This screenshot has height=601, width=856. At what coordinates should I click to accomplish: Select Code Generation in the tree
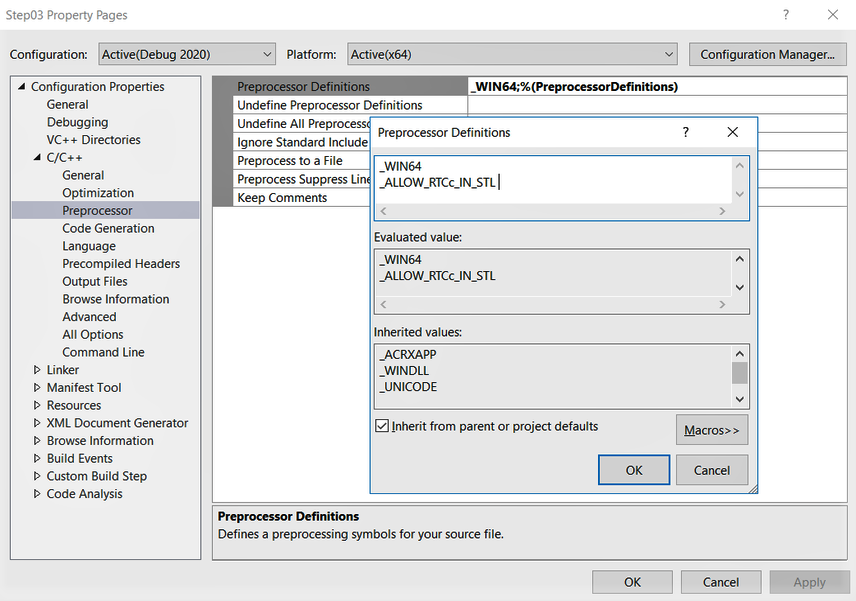(108, 228)
